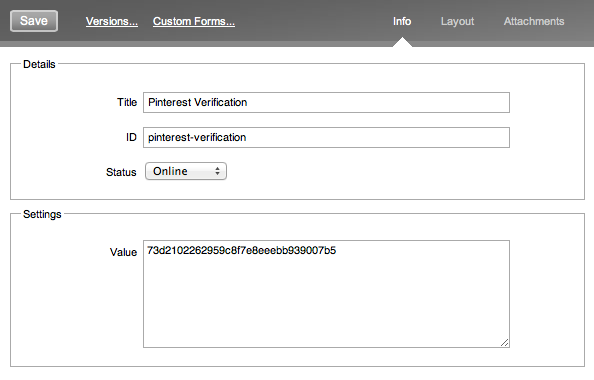Screen dimensions: 594x380
Task: Focus the ID field with pinterest-verification
Action: click(x=326, y=137)
